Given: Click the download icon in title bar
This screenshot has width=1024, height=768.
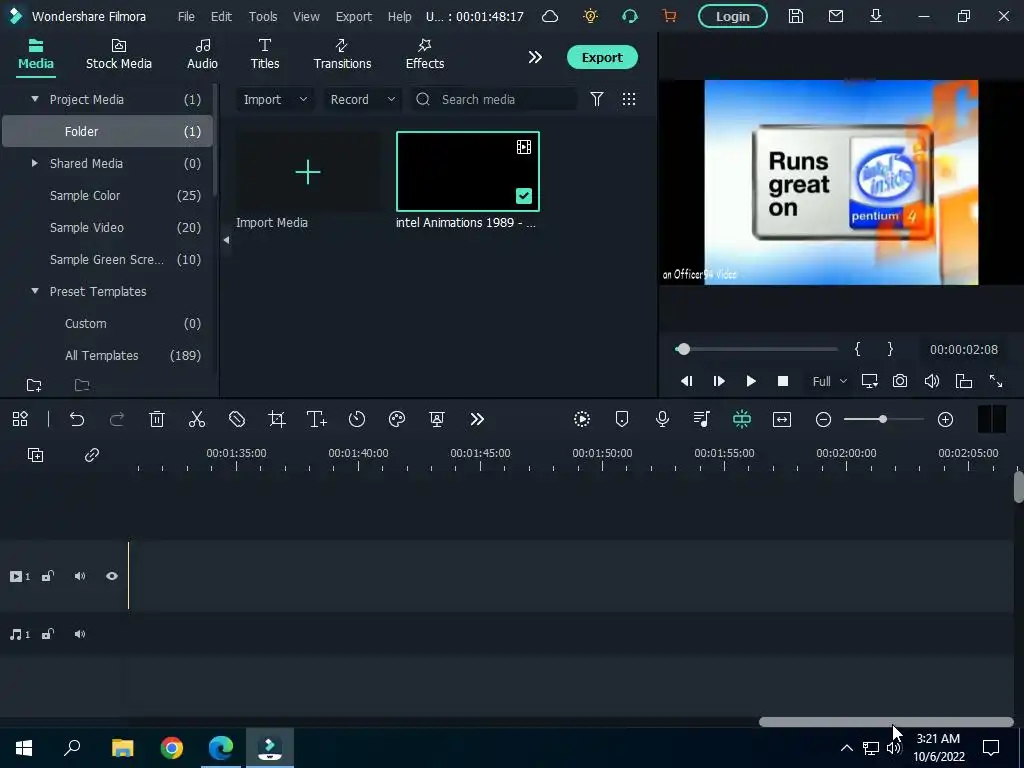Looking at the screenshot, I should pos(876,16).
